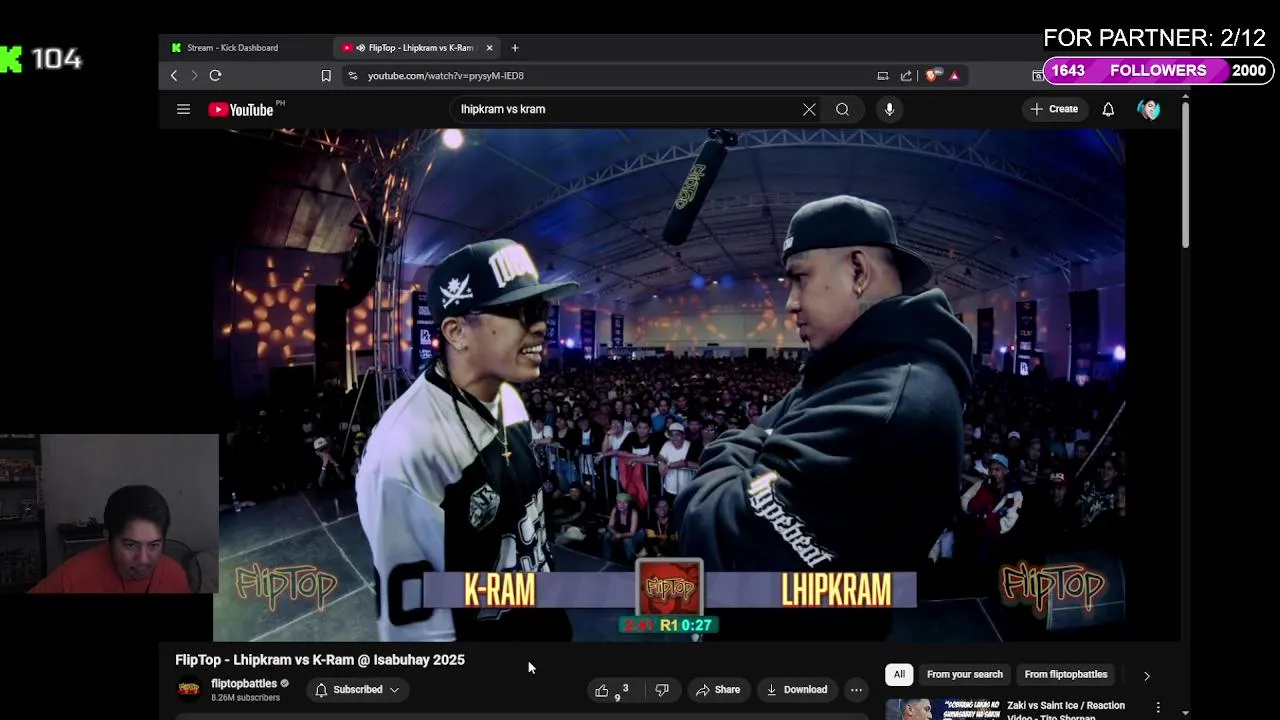Open YouTube notifications bell

(x=1108, y=109)
